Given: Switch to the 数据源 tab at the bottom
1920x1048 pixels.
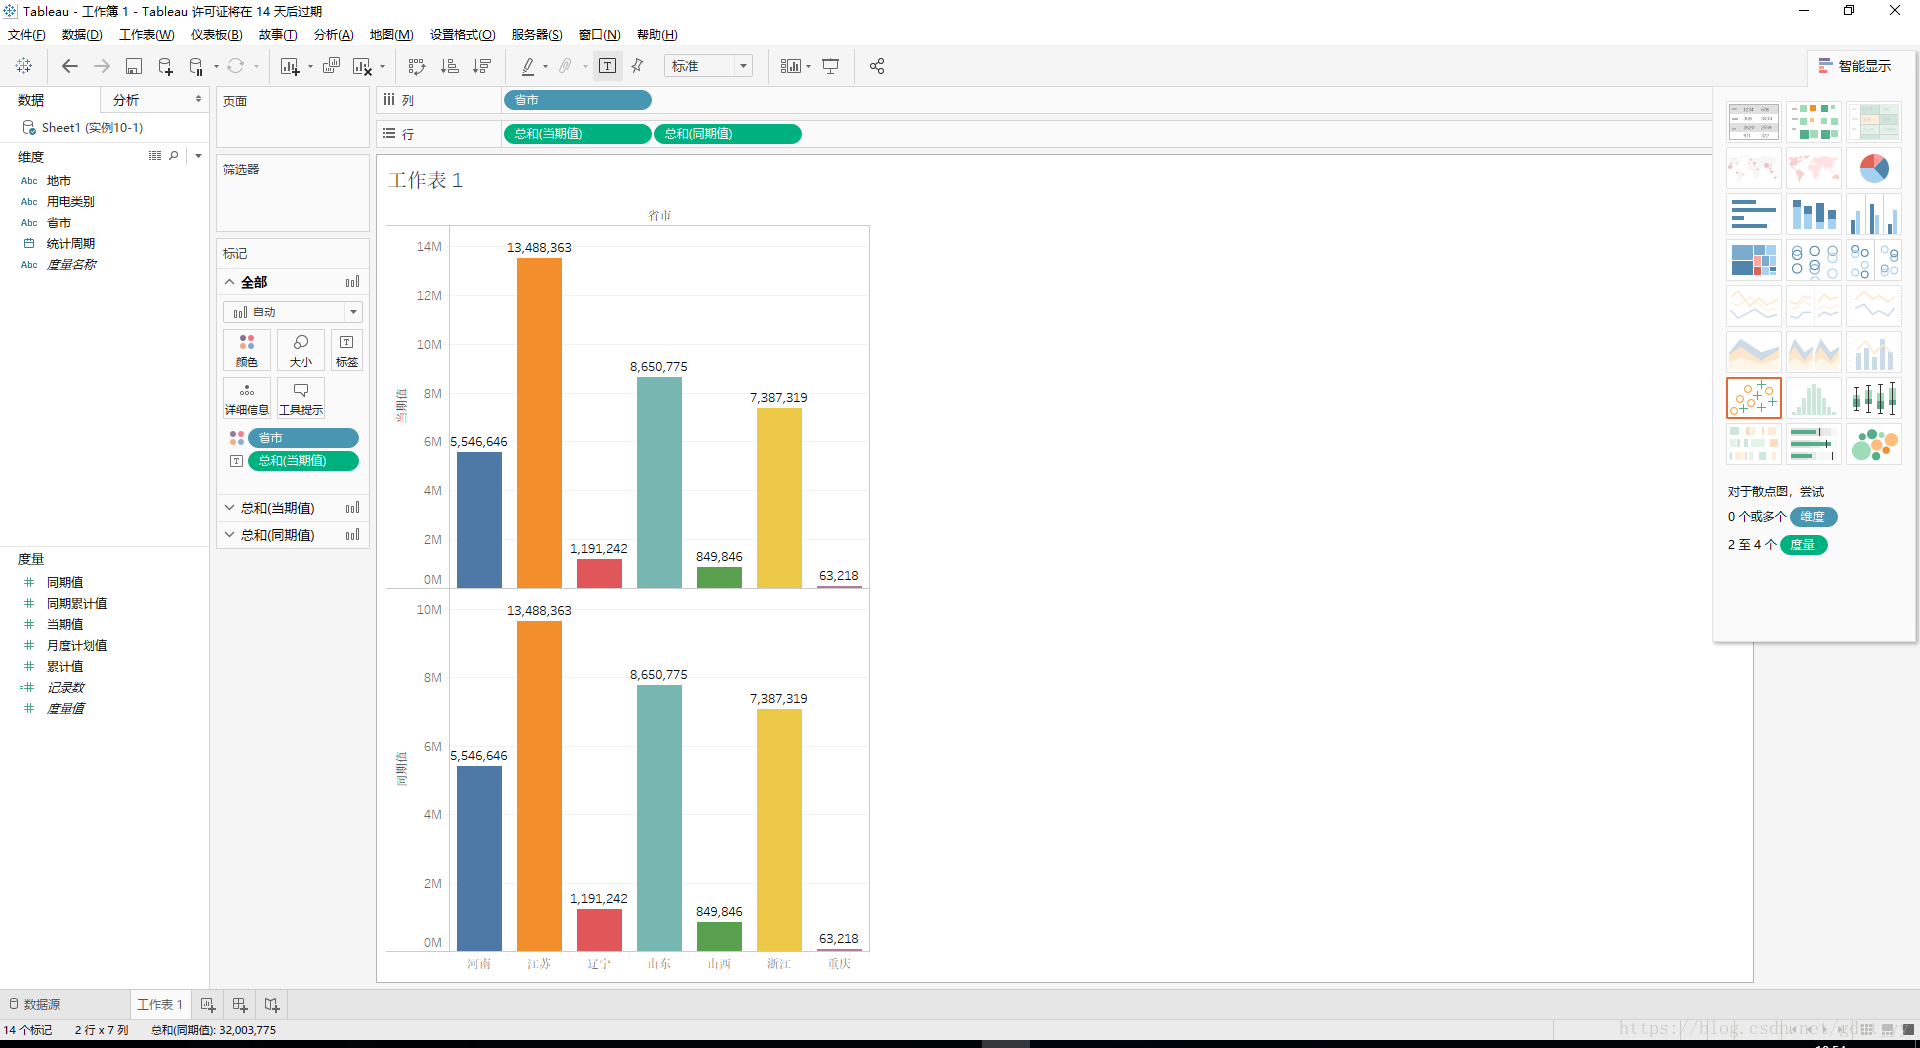Looking at the screenshot, I should click(36, 1004).
